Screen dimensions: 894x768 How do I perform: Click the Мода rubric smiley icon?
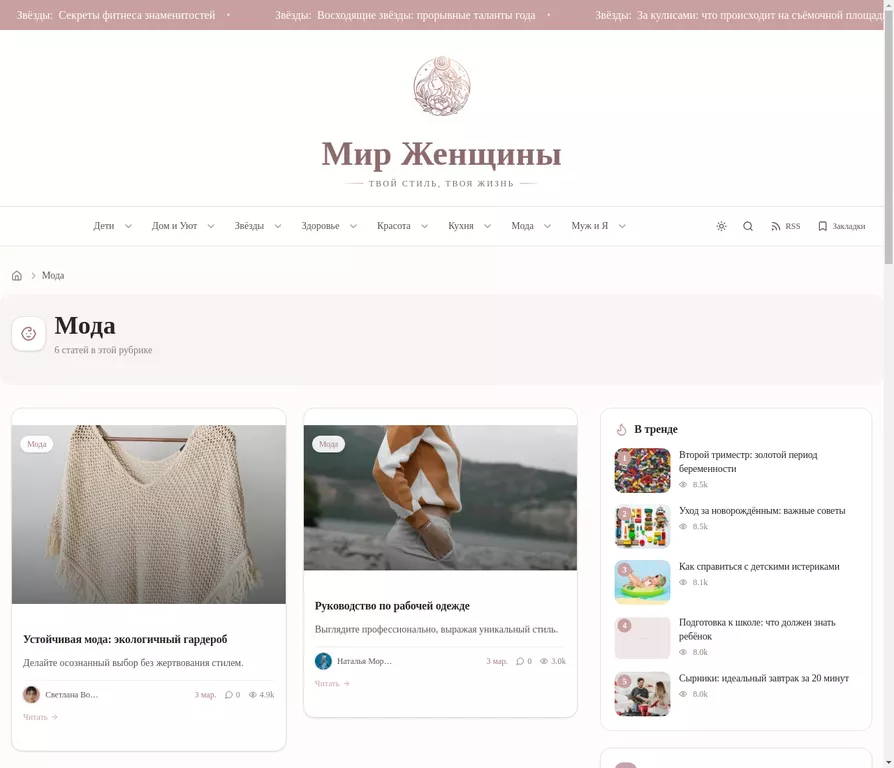29,334
